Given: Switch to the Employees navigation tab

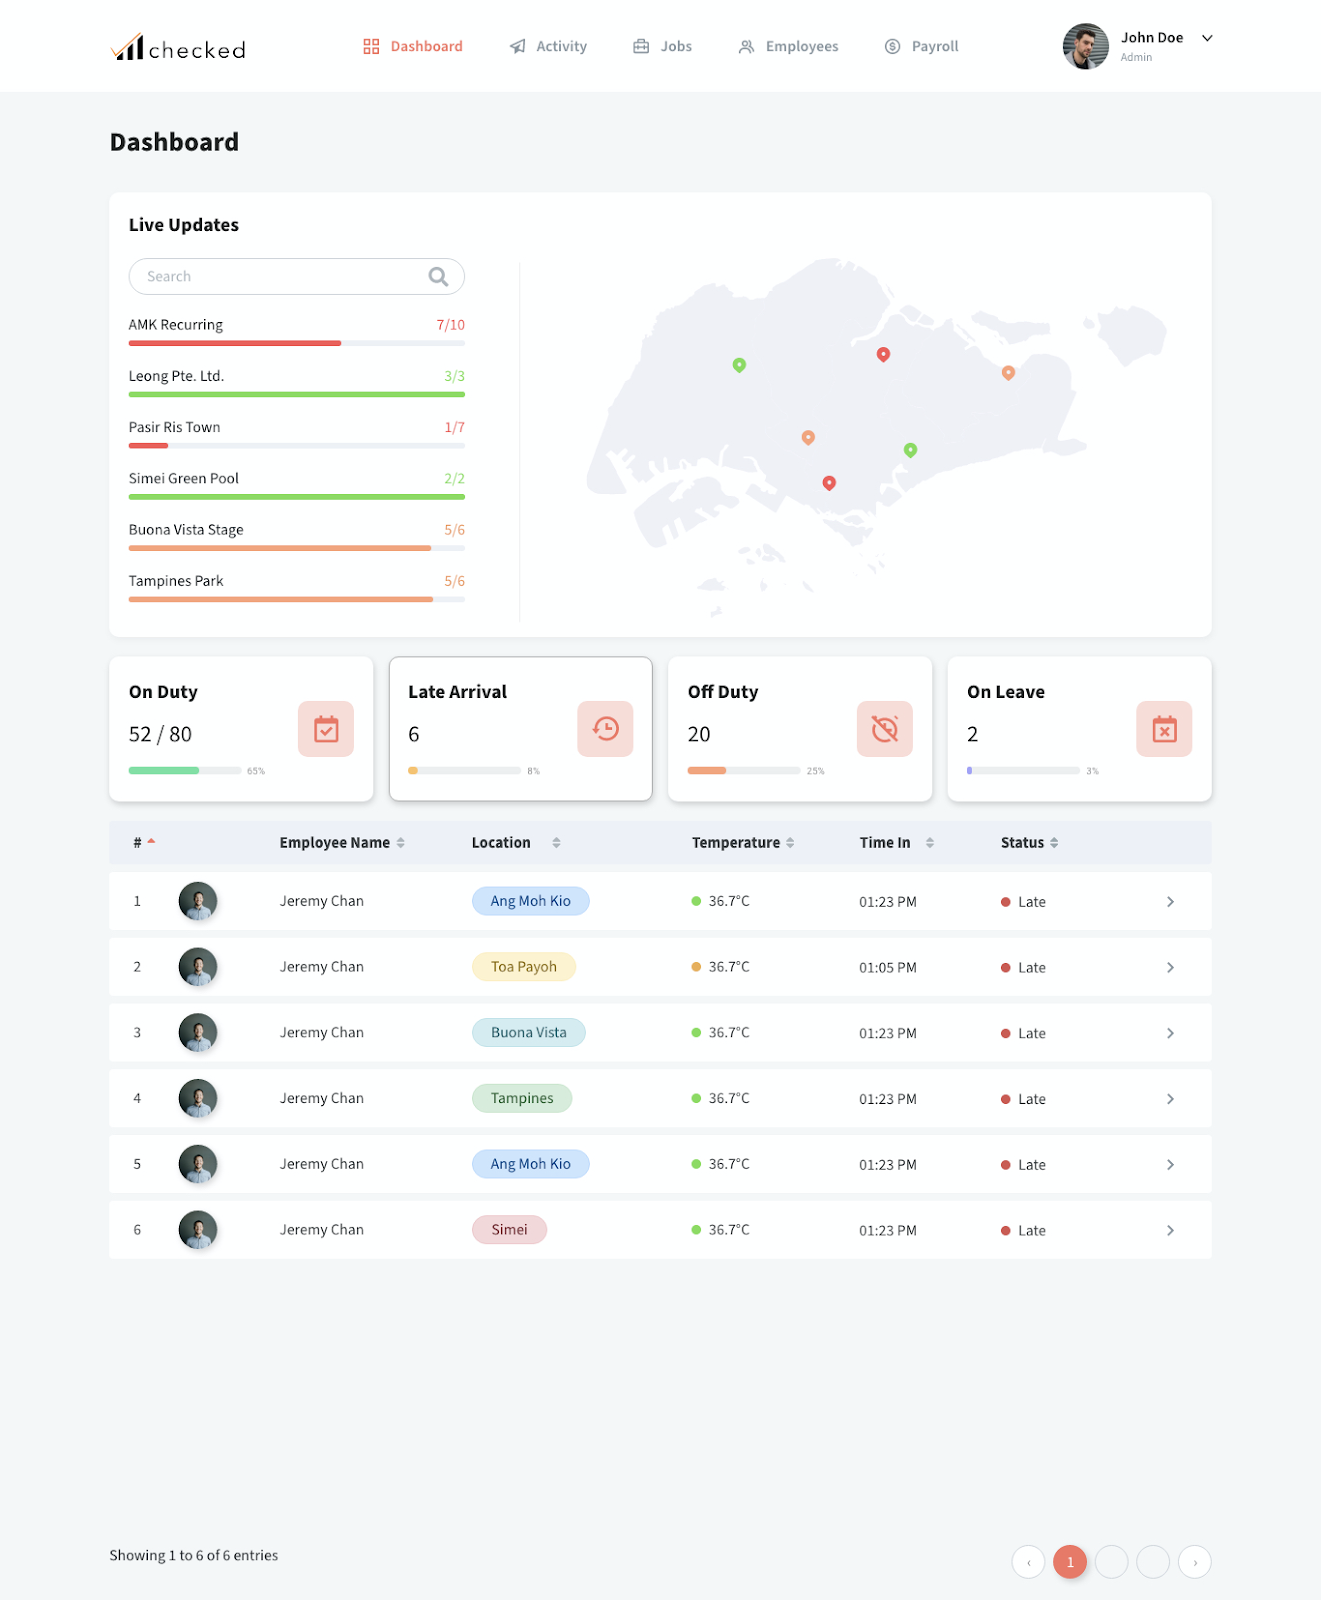Looking at the screenshot, I should [788, 47].
